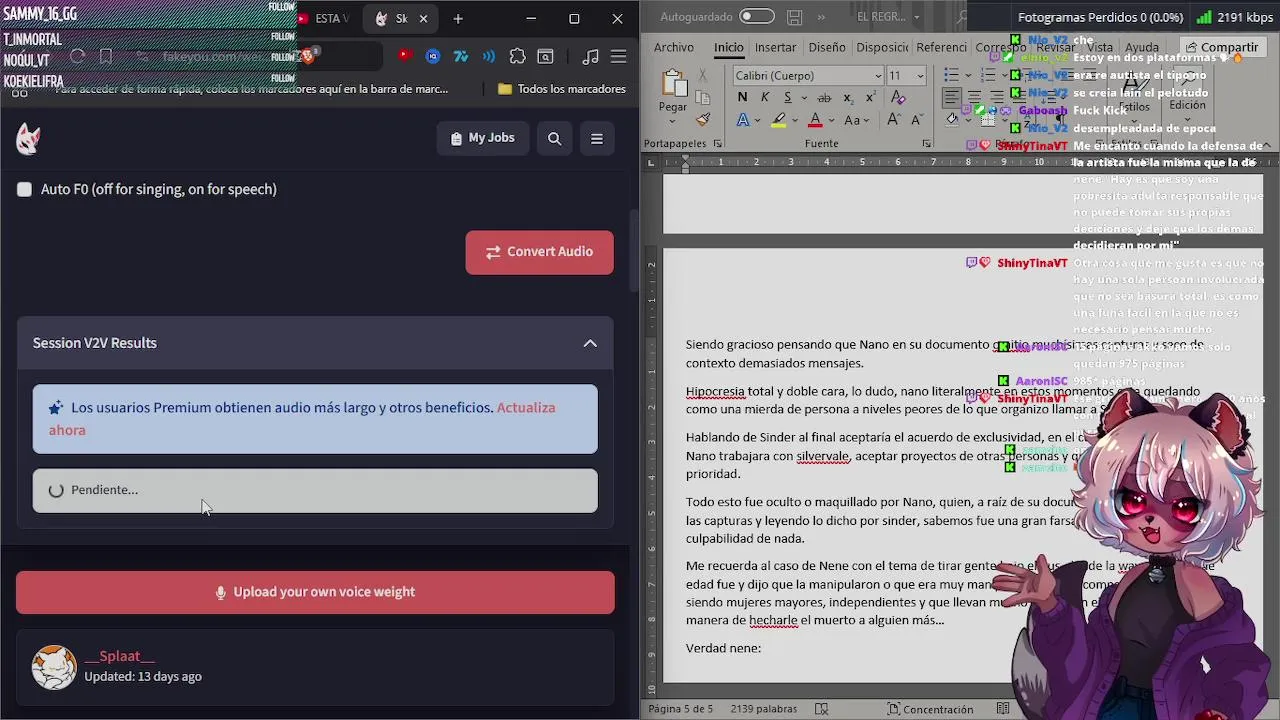Click the Splaat user avatar thumbnail
Image resolution: width=1280 pixels, height=720 pixels.
(54, 667)
